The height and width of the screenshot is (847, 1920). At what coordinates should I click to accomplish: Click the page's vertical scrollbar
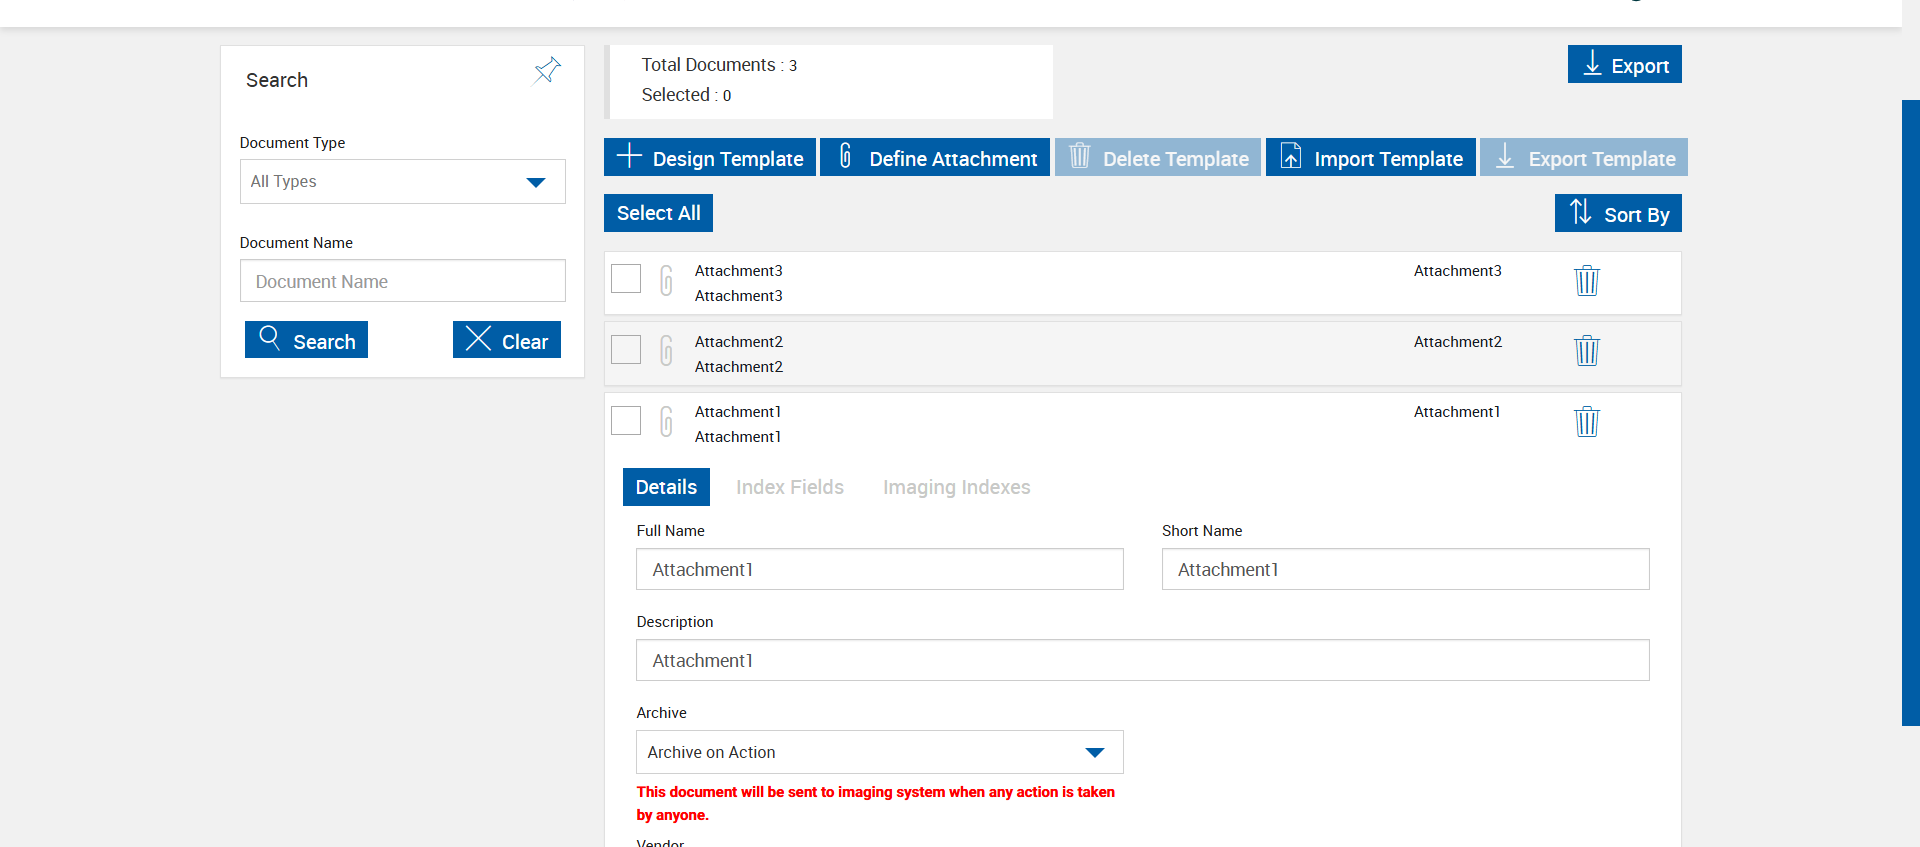(1910, 412)
